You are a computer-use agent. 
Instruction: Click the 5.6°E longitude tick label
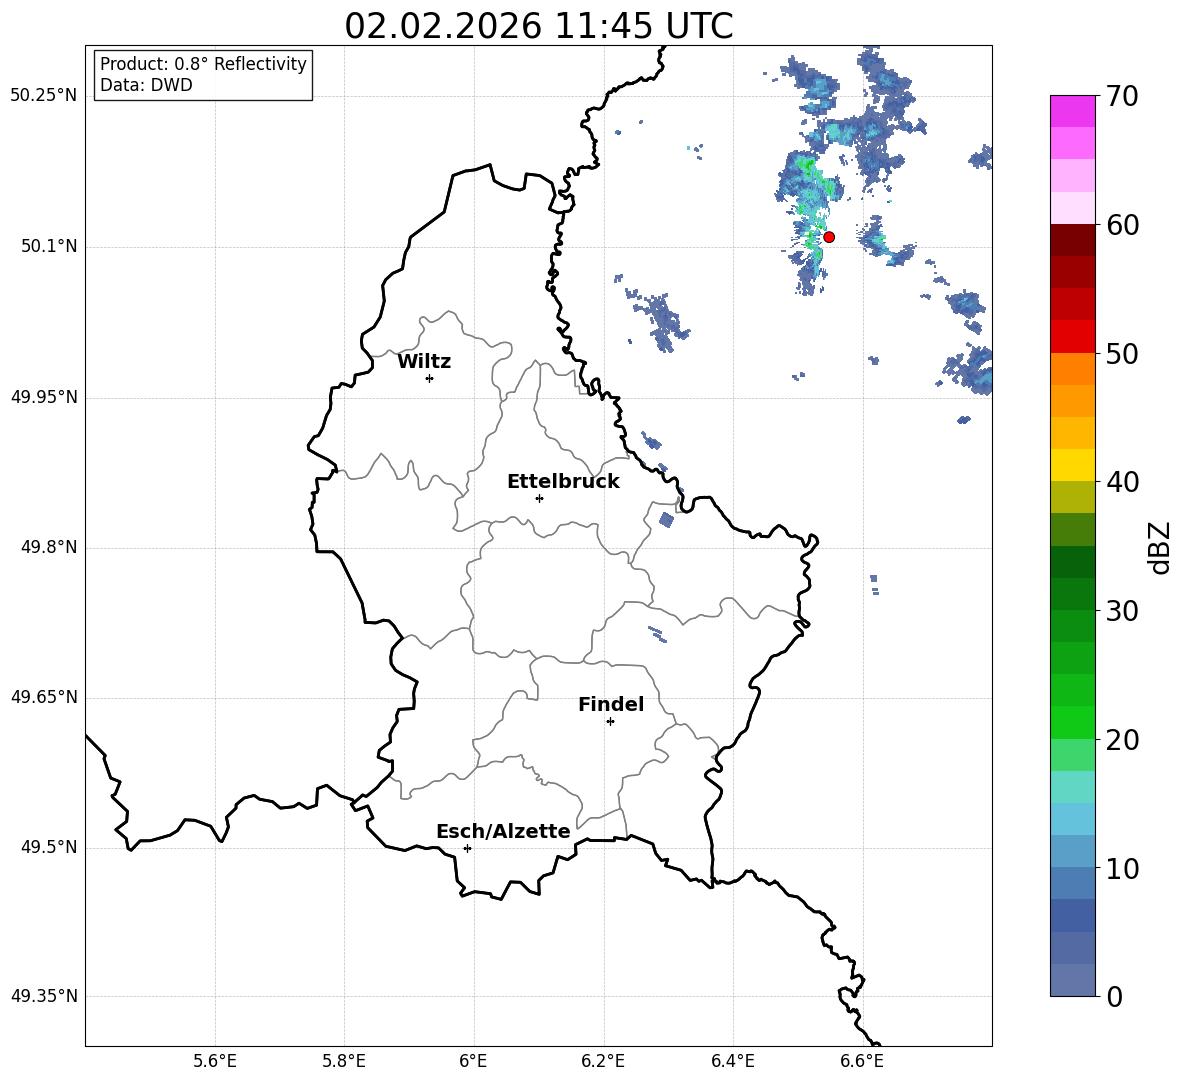pos(215,1061)
